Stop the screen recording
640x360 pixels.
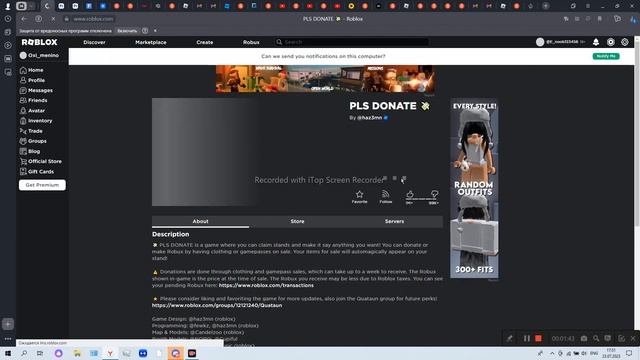(538, 338)
